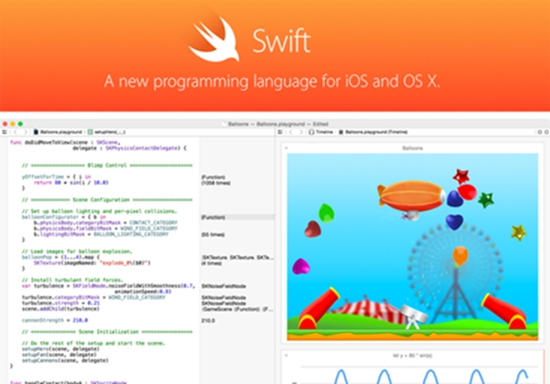
Task: Go back in the timeline editor history
Action: click(291, 132)
